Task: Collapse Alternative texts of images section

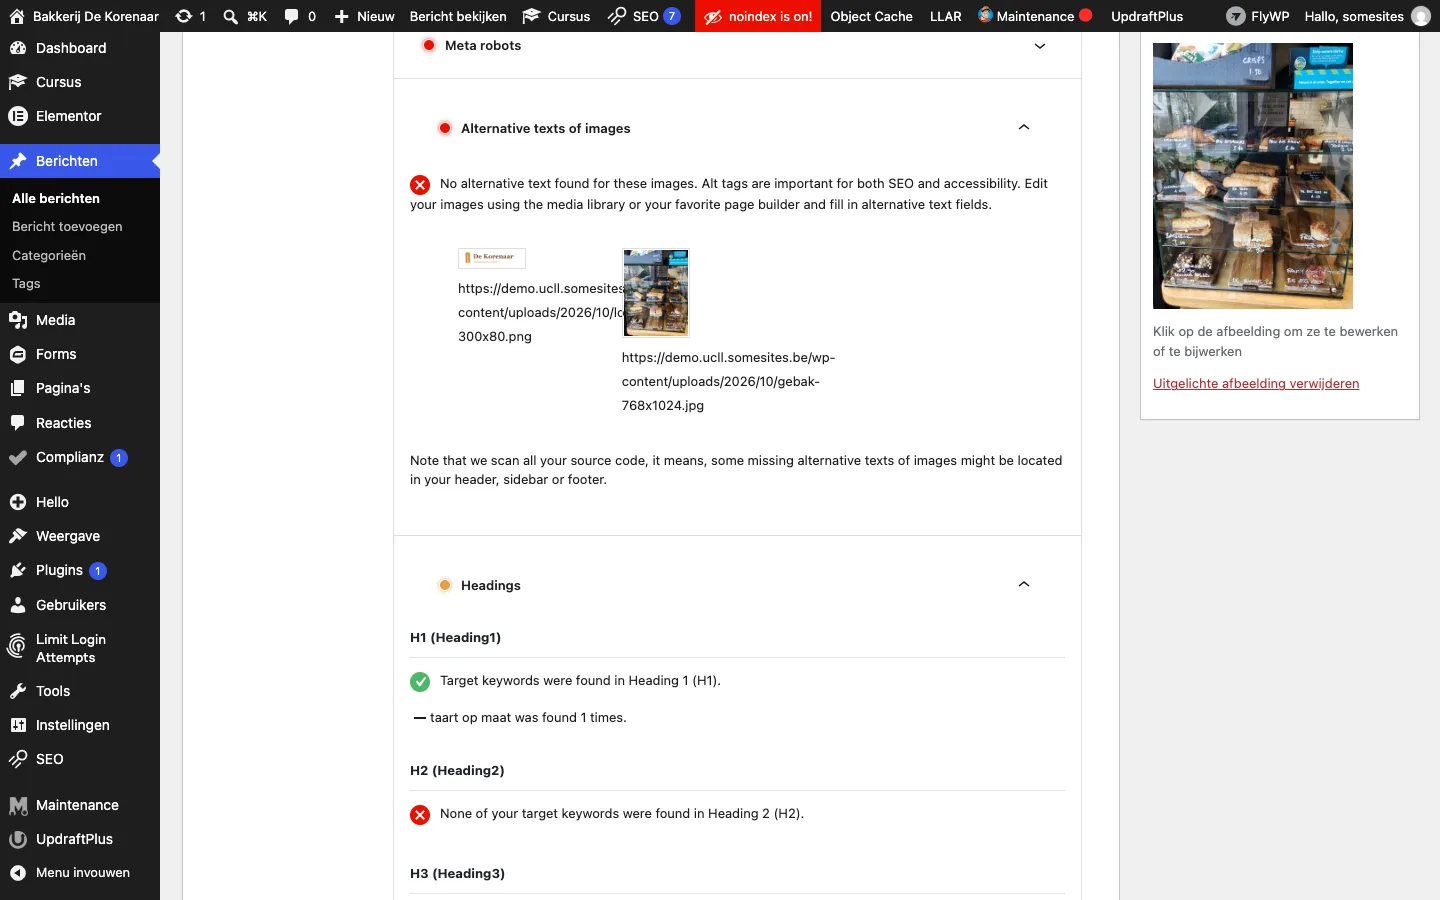Action: pyautogui.click(x=1024, y=128)
